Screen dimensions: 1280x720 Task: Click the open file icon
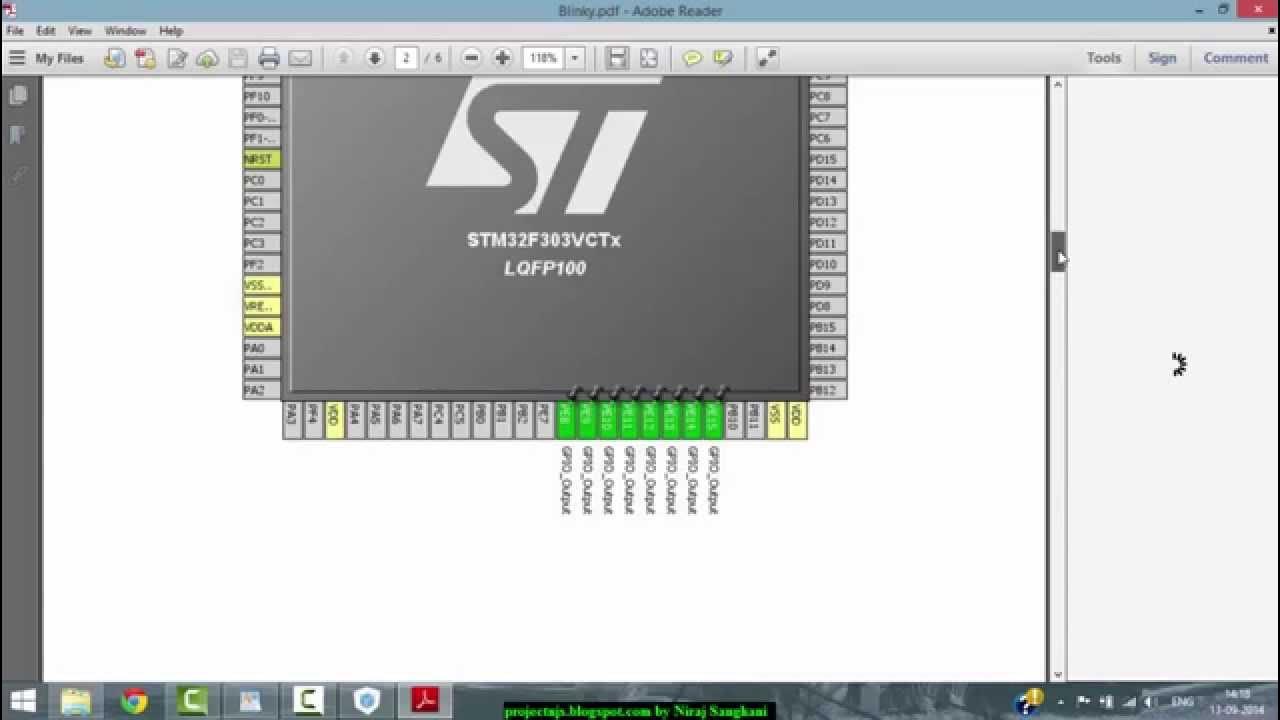coord(115,58)
